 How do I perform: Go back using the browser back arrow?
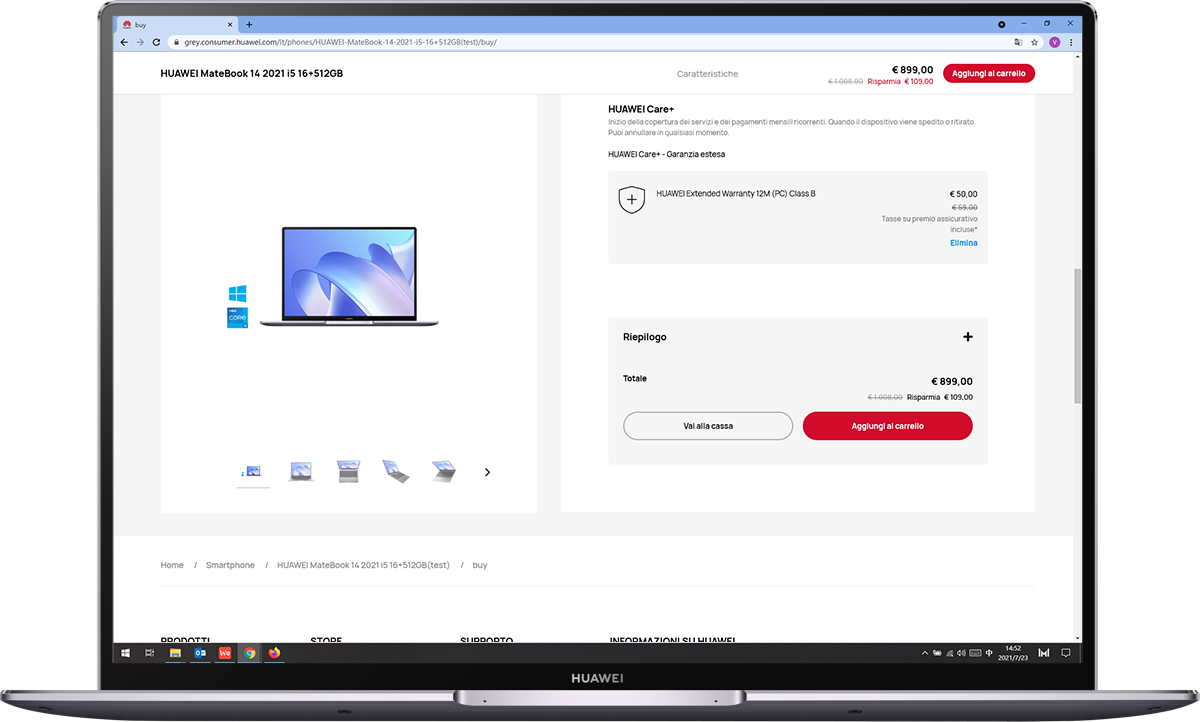coord(124,42)
